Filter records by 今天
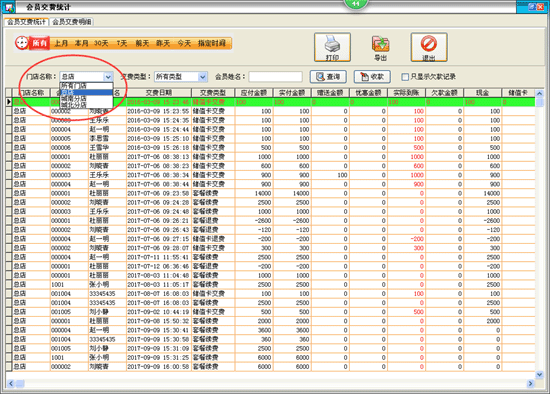Screen dimensions: 550x394 point(184,43)
